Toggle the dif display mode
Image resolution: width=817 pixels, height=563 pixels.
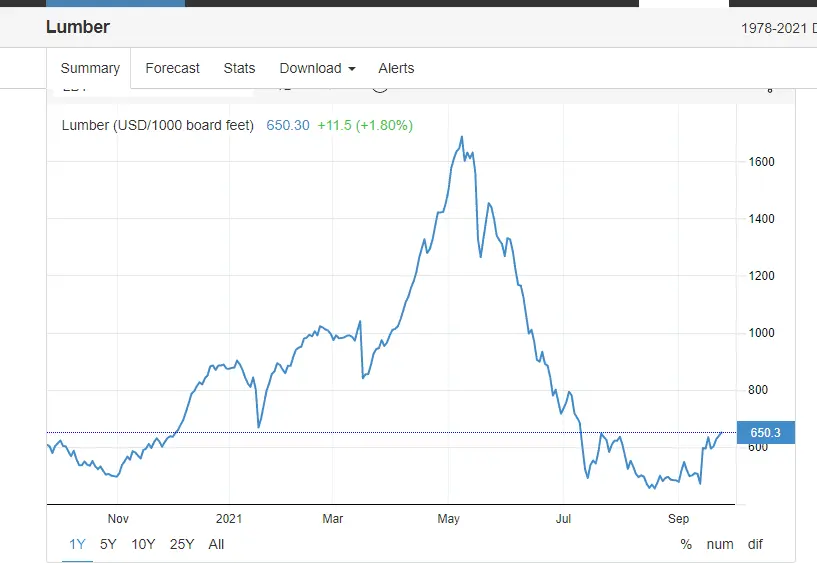click(755, 544)
